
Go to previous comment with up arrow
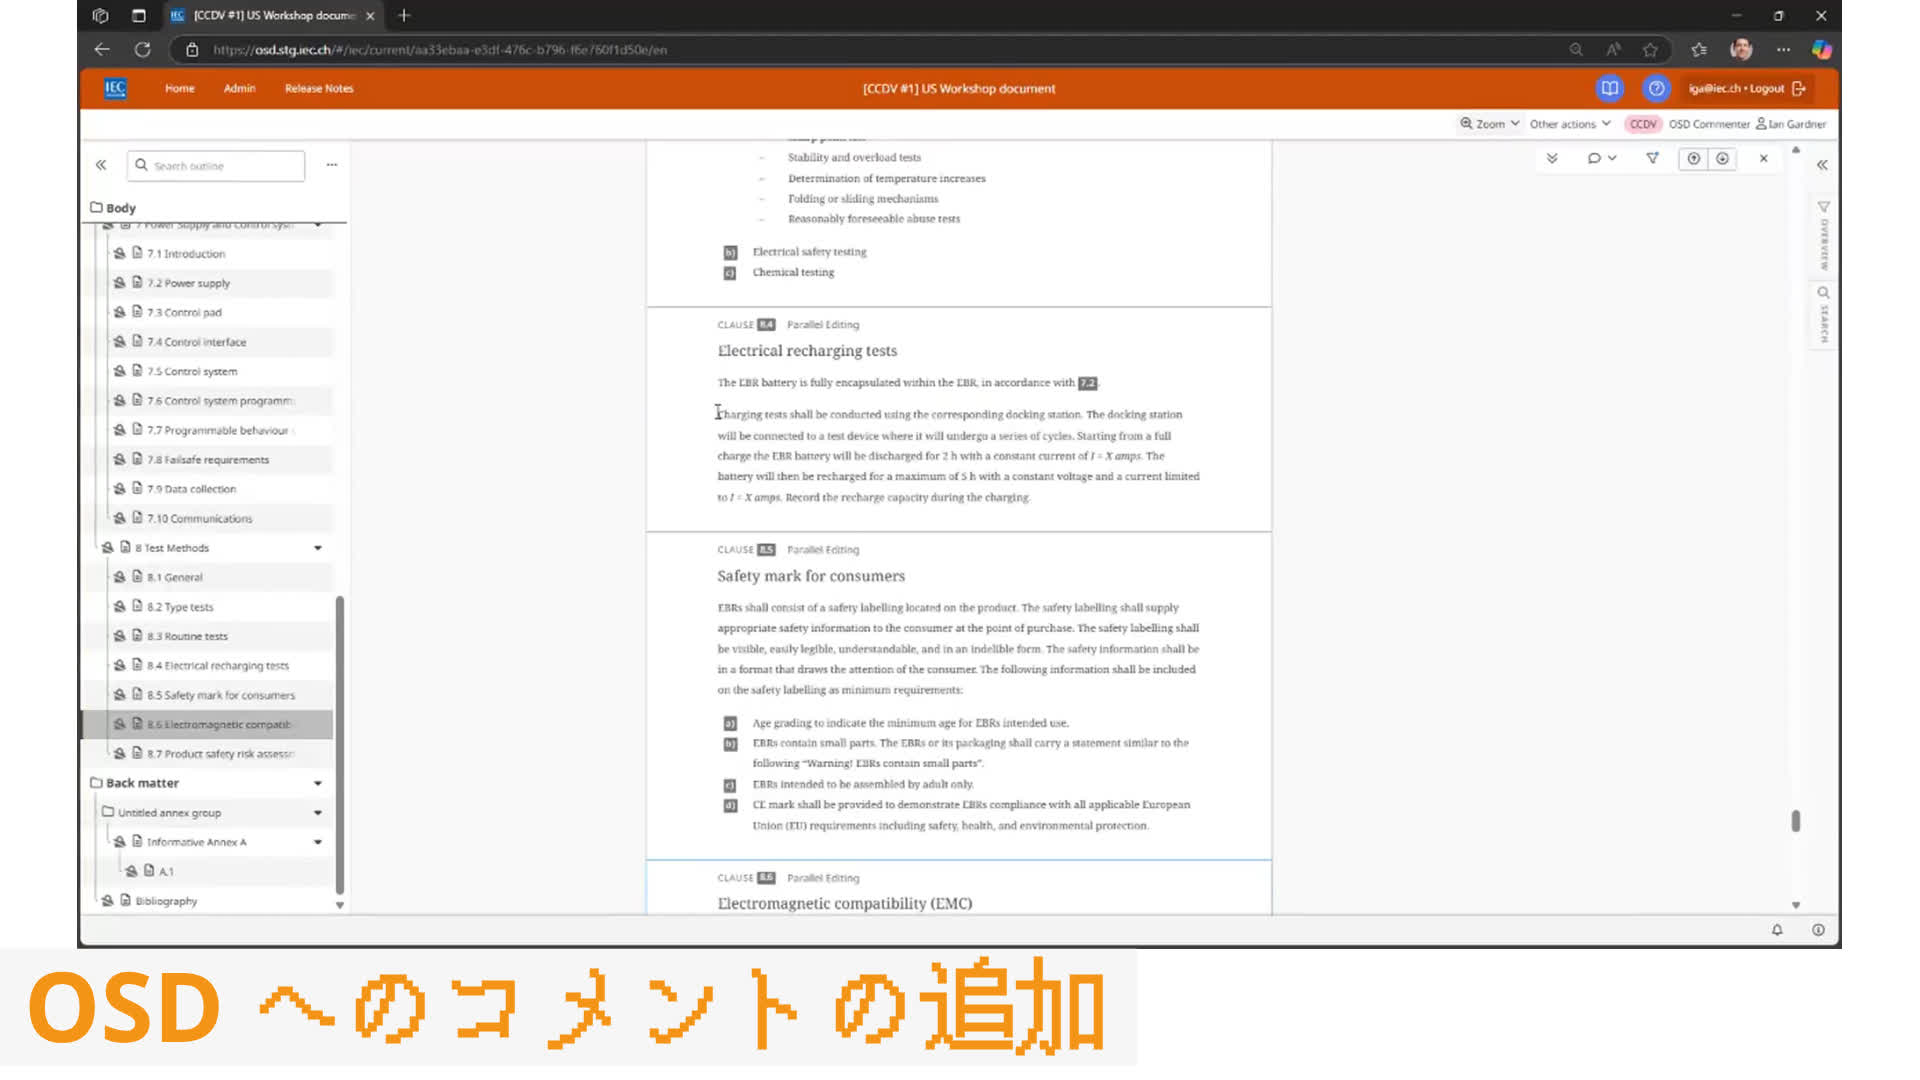point(1693,158)
